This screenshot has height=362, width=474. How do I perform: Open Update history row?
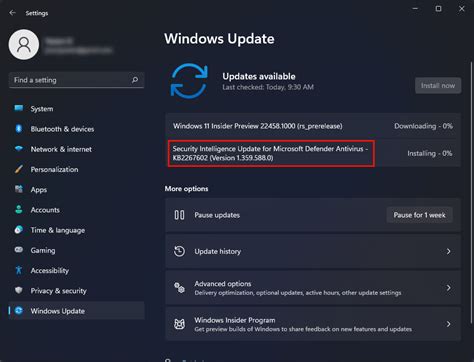pyautogui.click(x=313, y=251)
